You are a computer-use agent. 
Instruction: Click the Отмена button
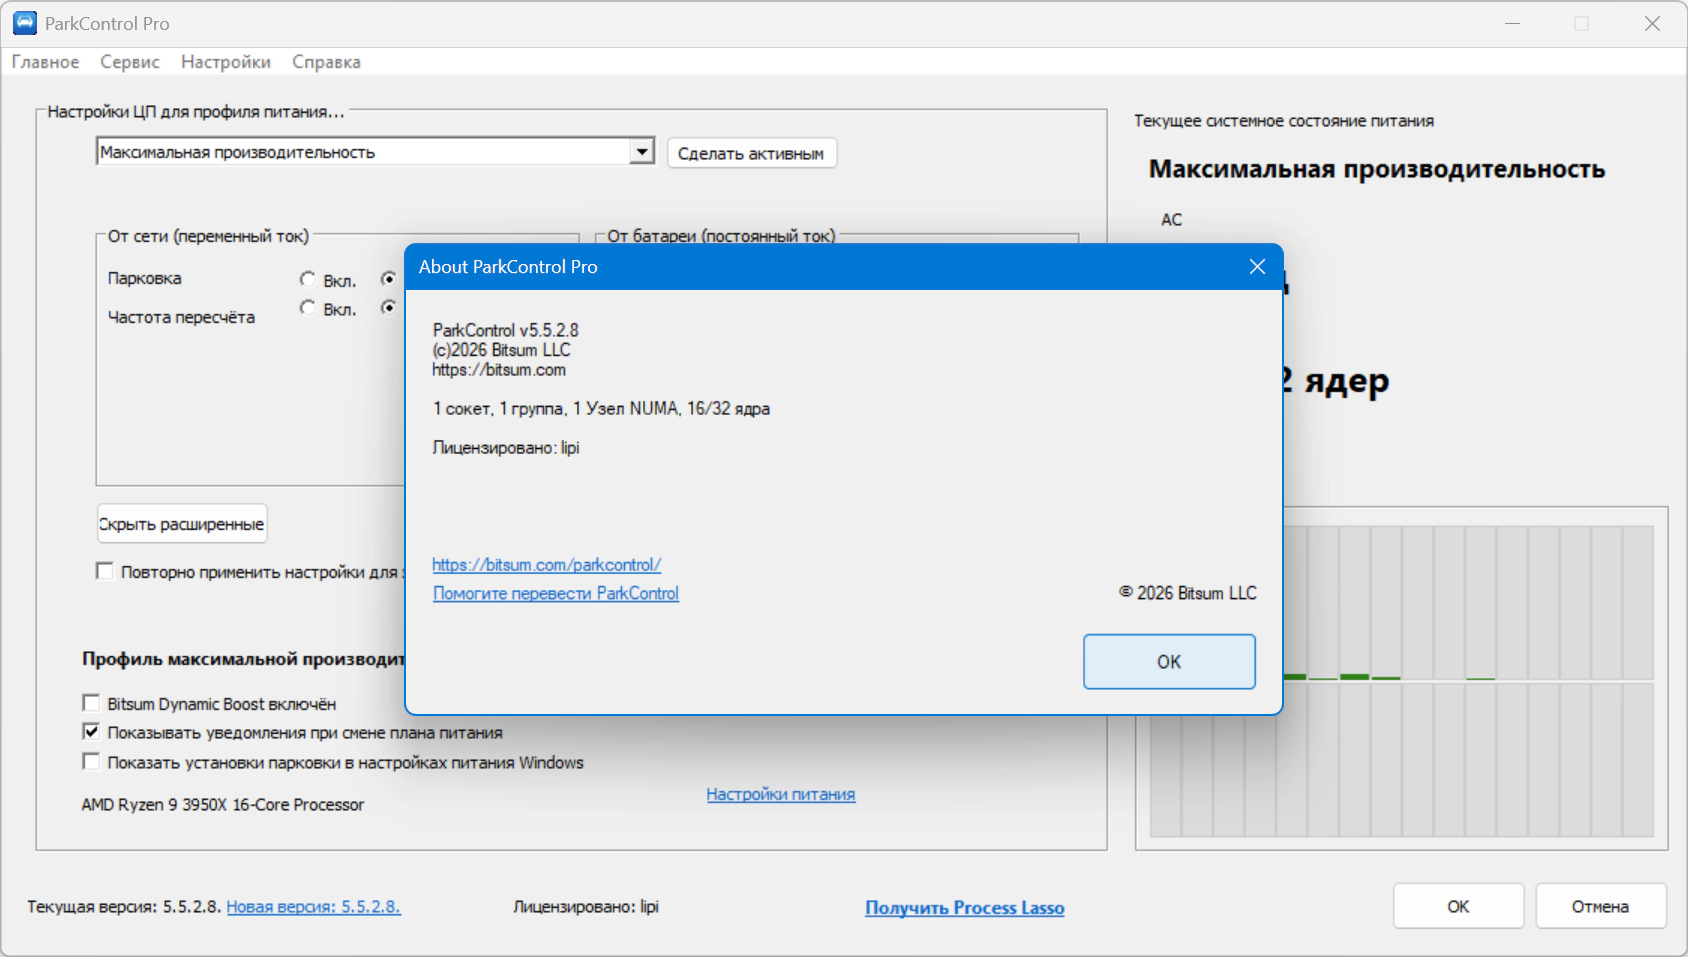click(x=1600, y=907)
